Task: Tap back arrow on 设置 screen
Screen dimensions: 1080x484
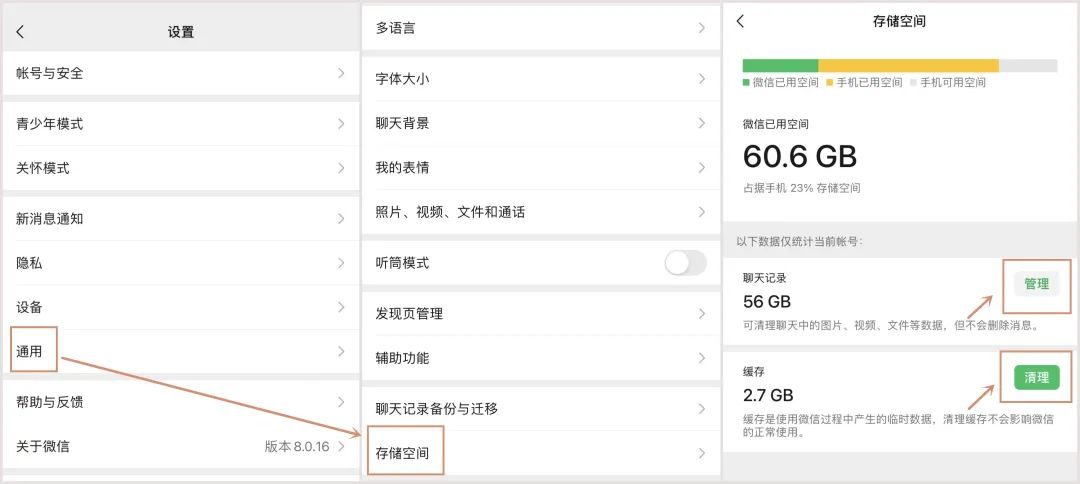Action: point(20,32)
